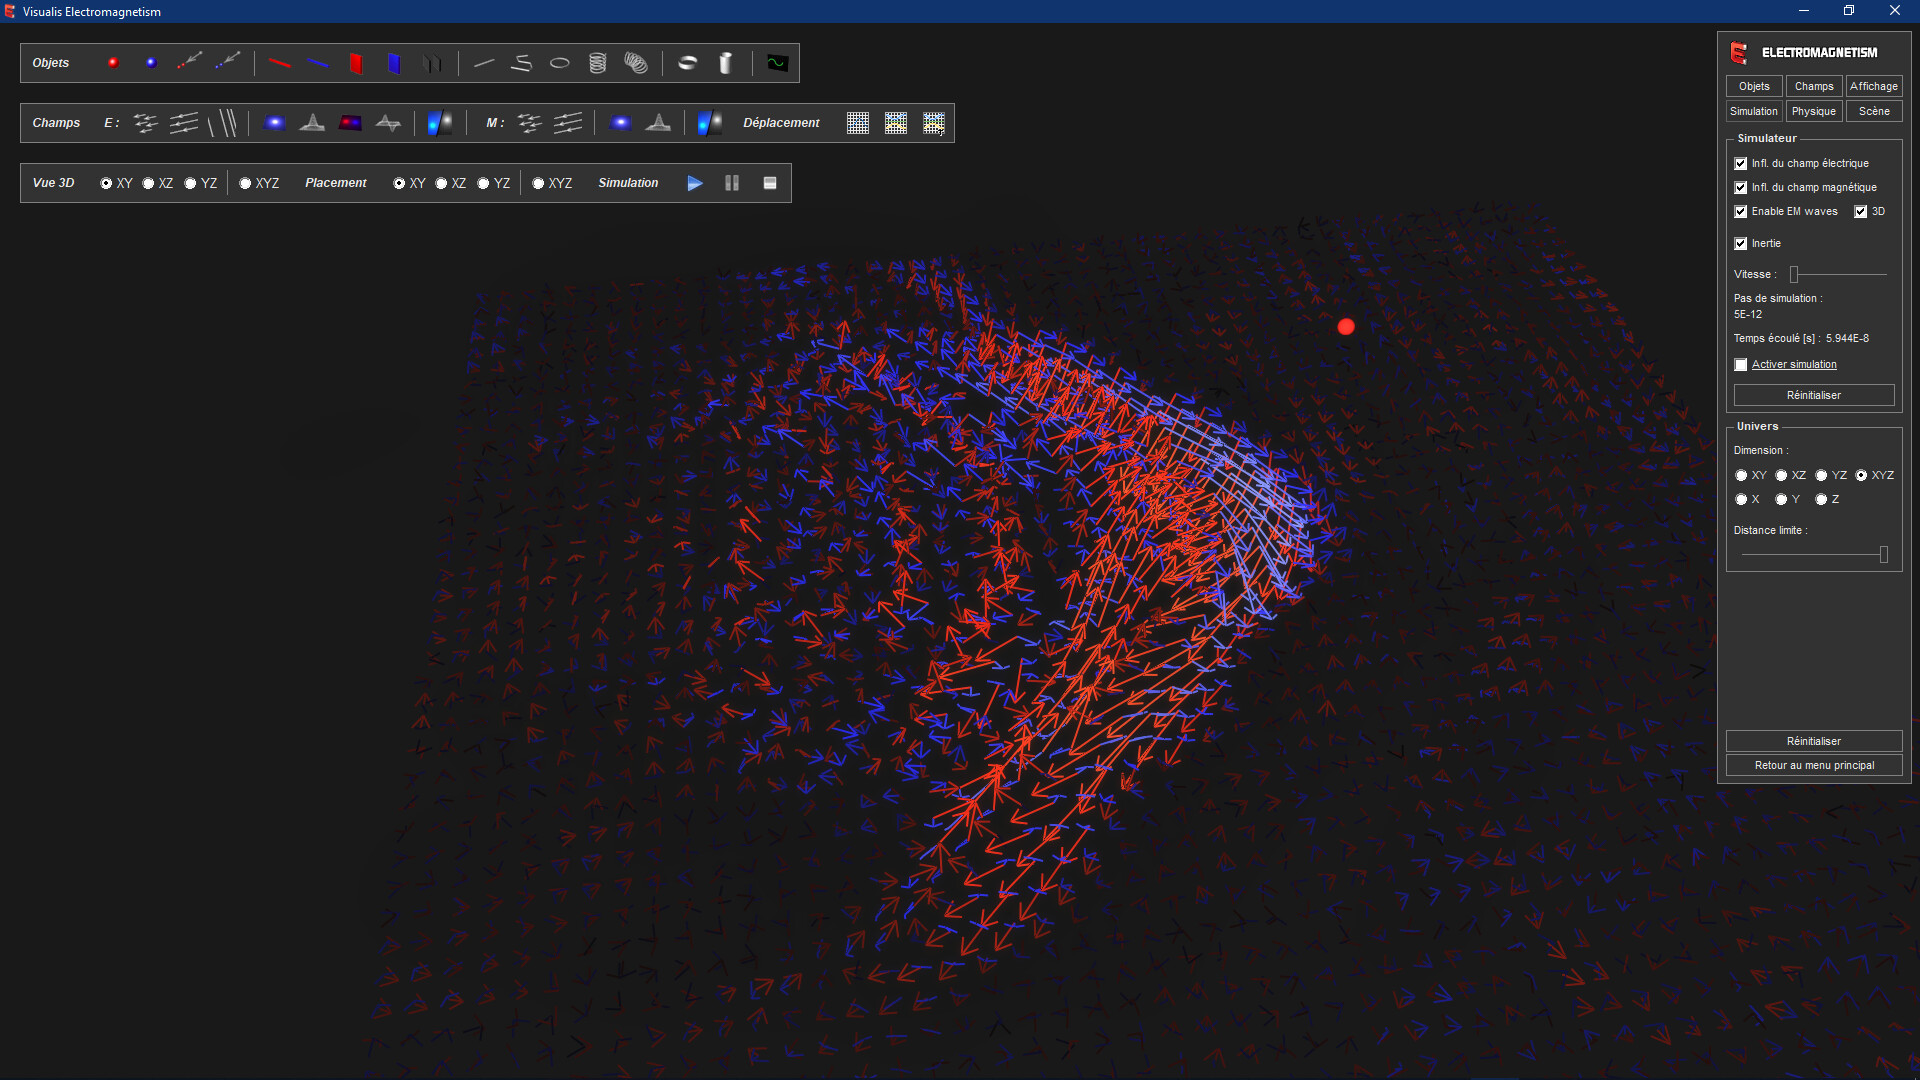Switch to the Physique tab
This screenshot has width=1920, height=1080.
click(x=1813, y=110)
